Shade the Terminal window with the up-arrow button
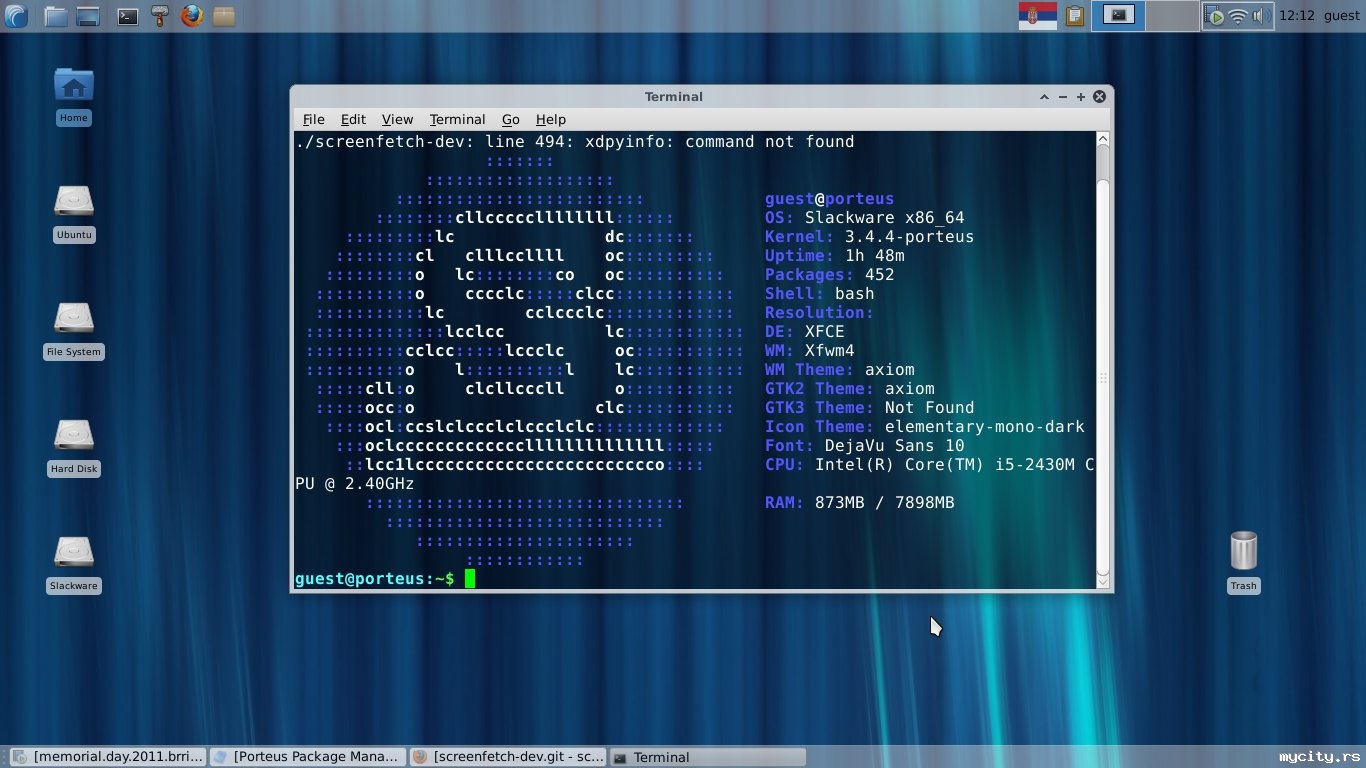The height and width of the screenshot is (768, 1366). pos(1044,97)
